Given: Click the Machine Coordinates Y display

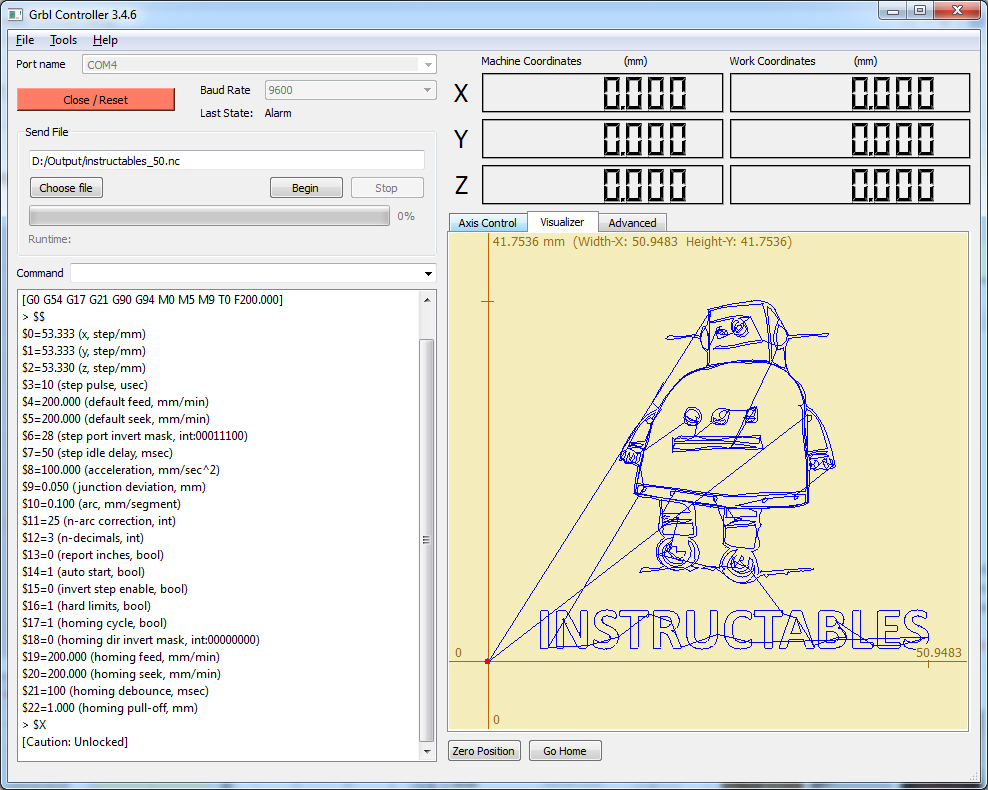Looking at the screenshot, I should pyautogui.click(x=602, y=139).
